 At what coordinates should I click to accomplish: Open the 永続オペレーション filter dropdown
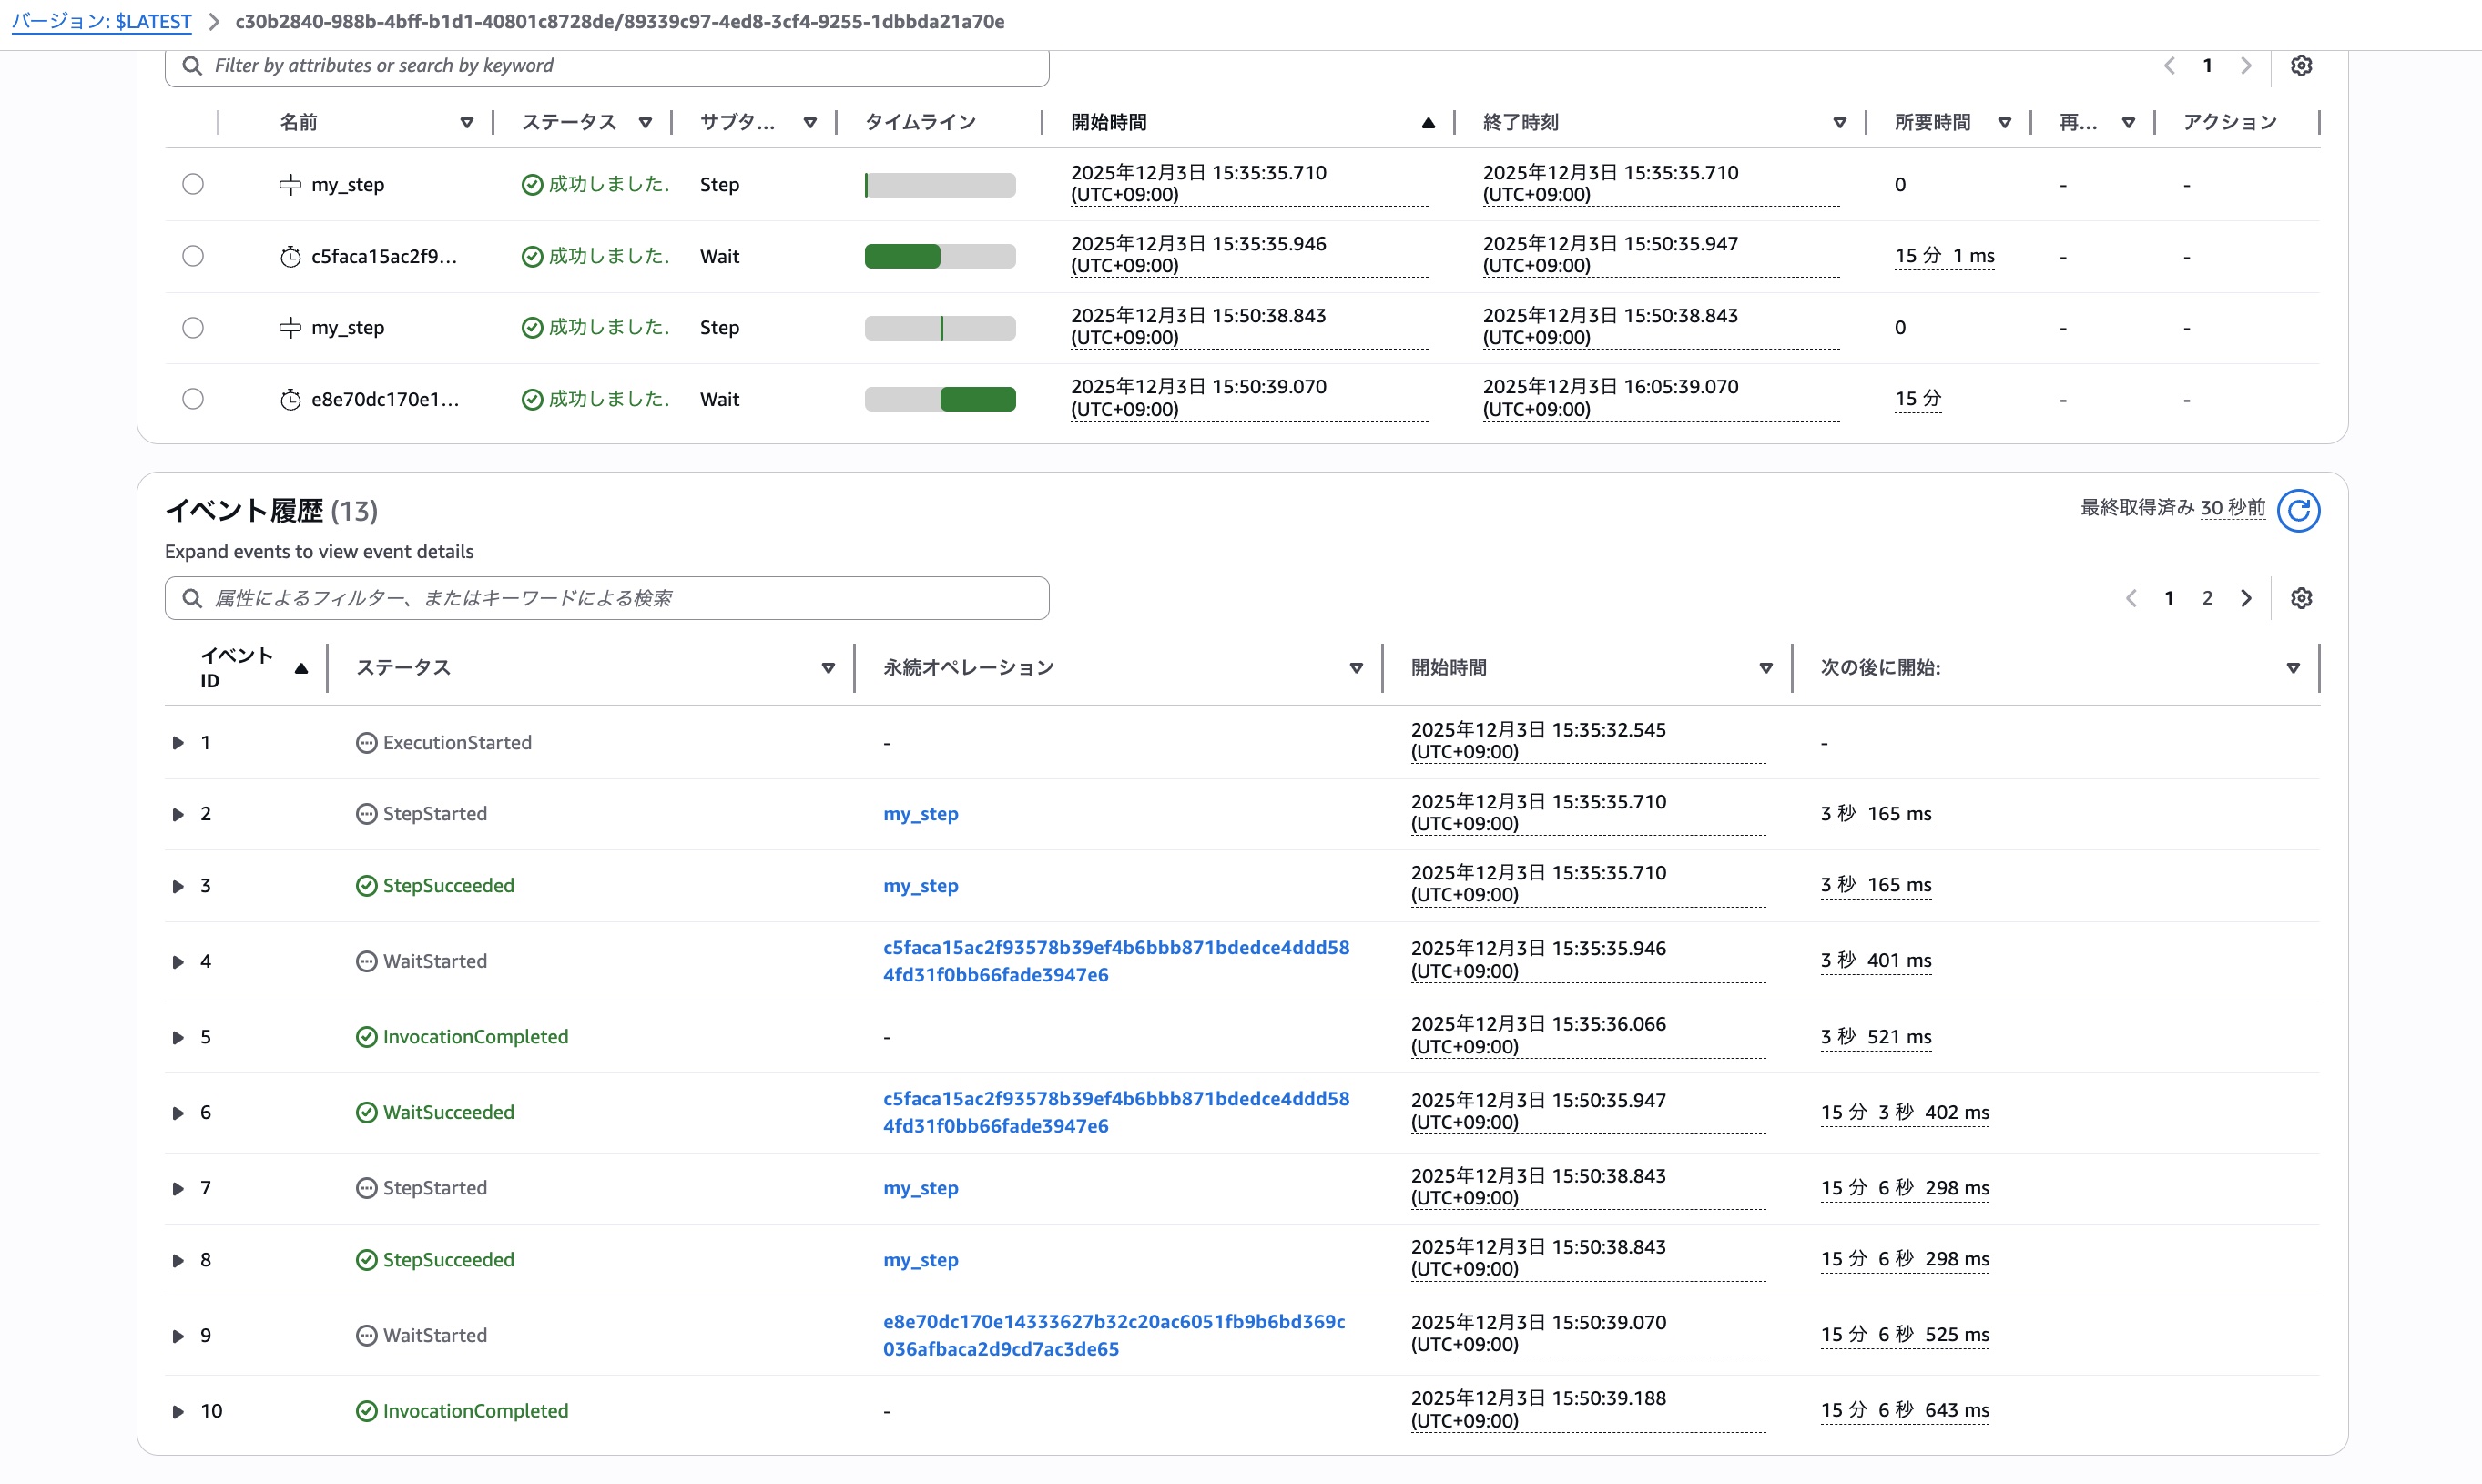pyautogui.click(x=1356, y=667)
